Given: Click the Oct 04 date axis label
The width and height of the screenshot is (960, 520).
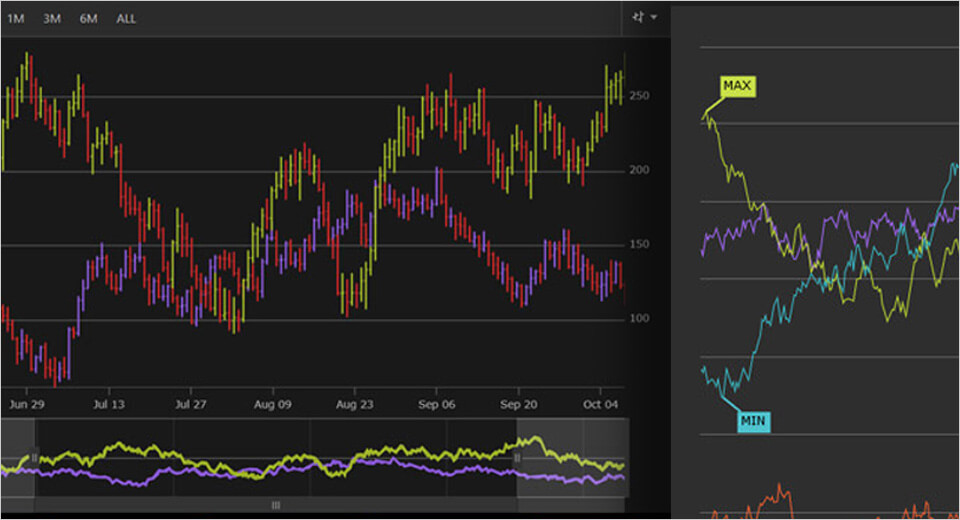Looking at the screenshot, I should coord(601,405).
